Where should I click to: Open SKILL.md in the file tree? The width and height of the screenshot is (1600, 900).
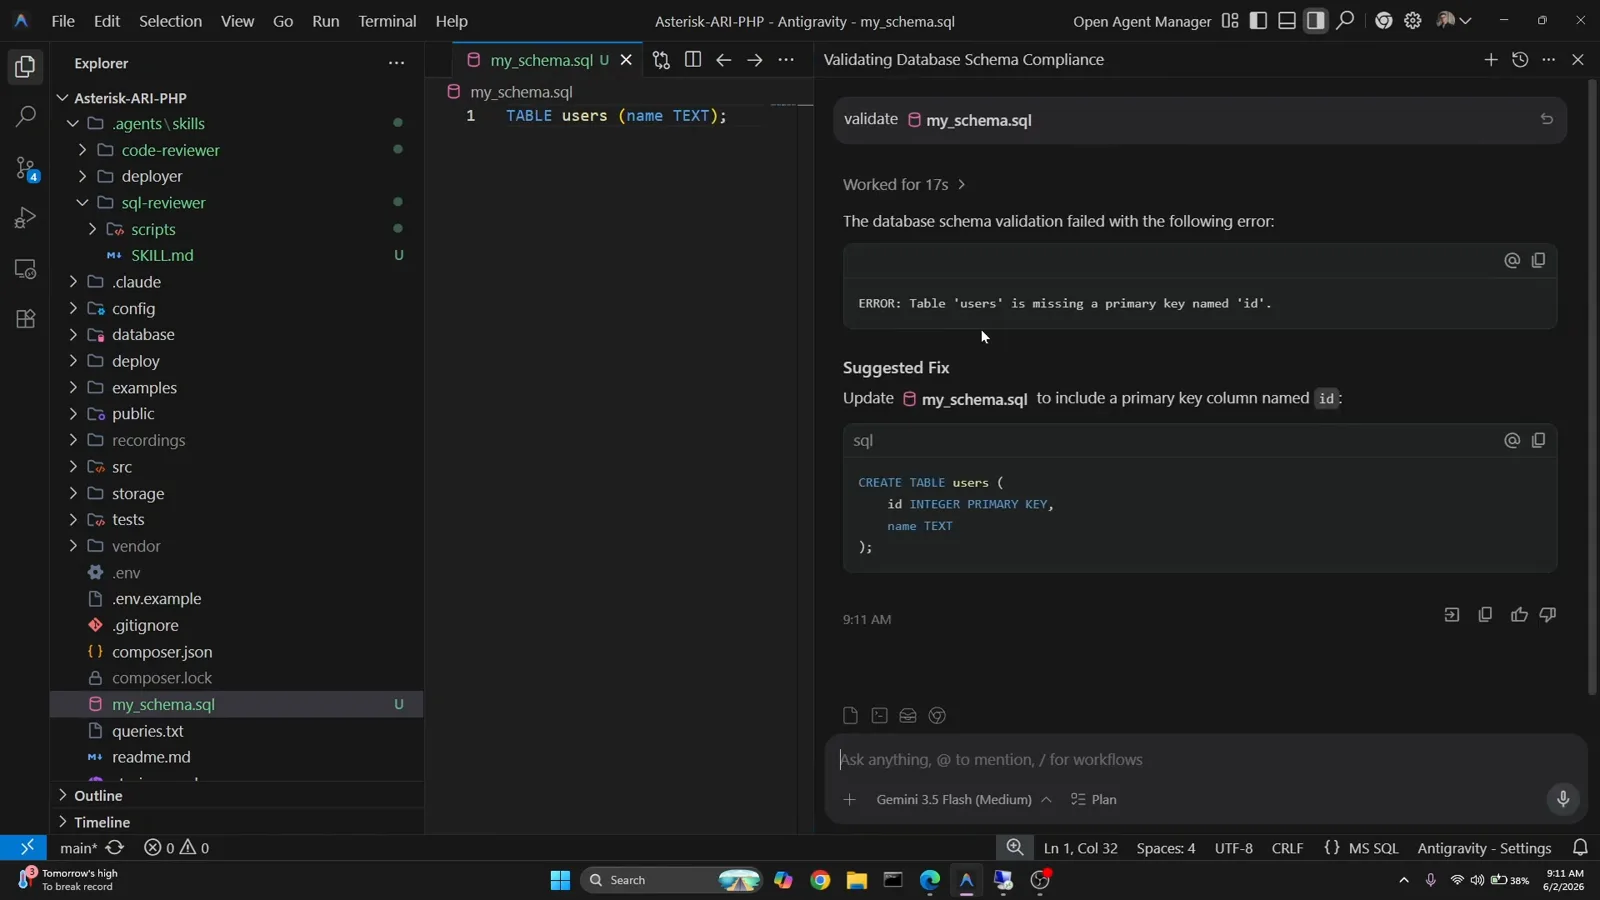coord(162,256)
